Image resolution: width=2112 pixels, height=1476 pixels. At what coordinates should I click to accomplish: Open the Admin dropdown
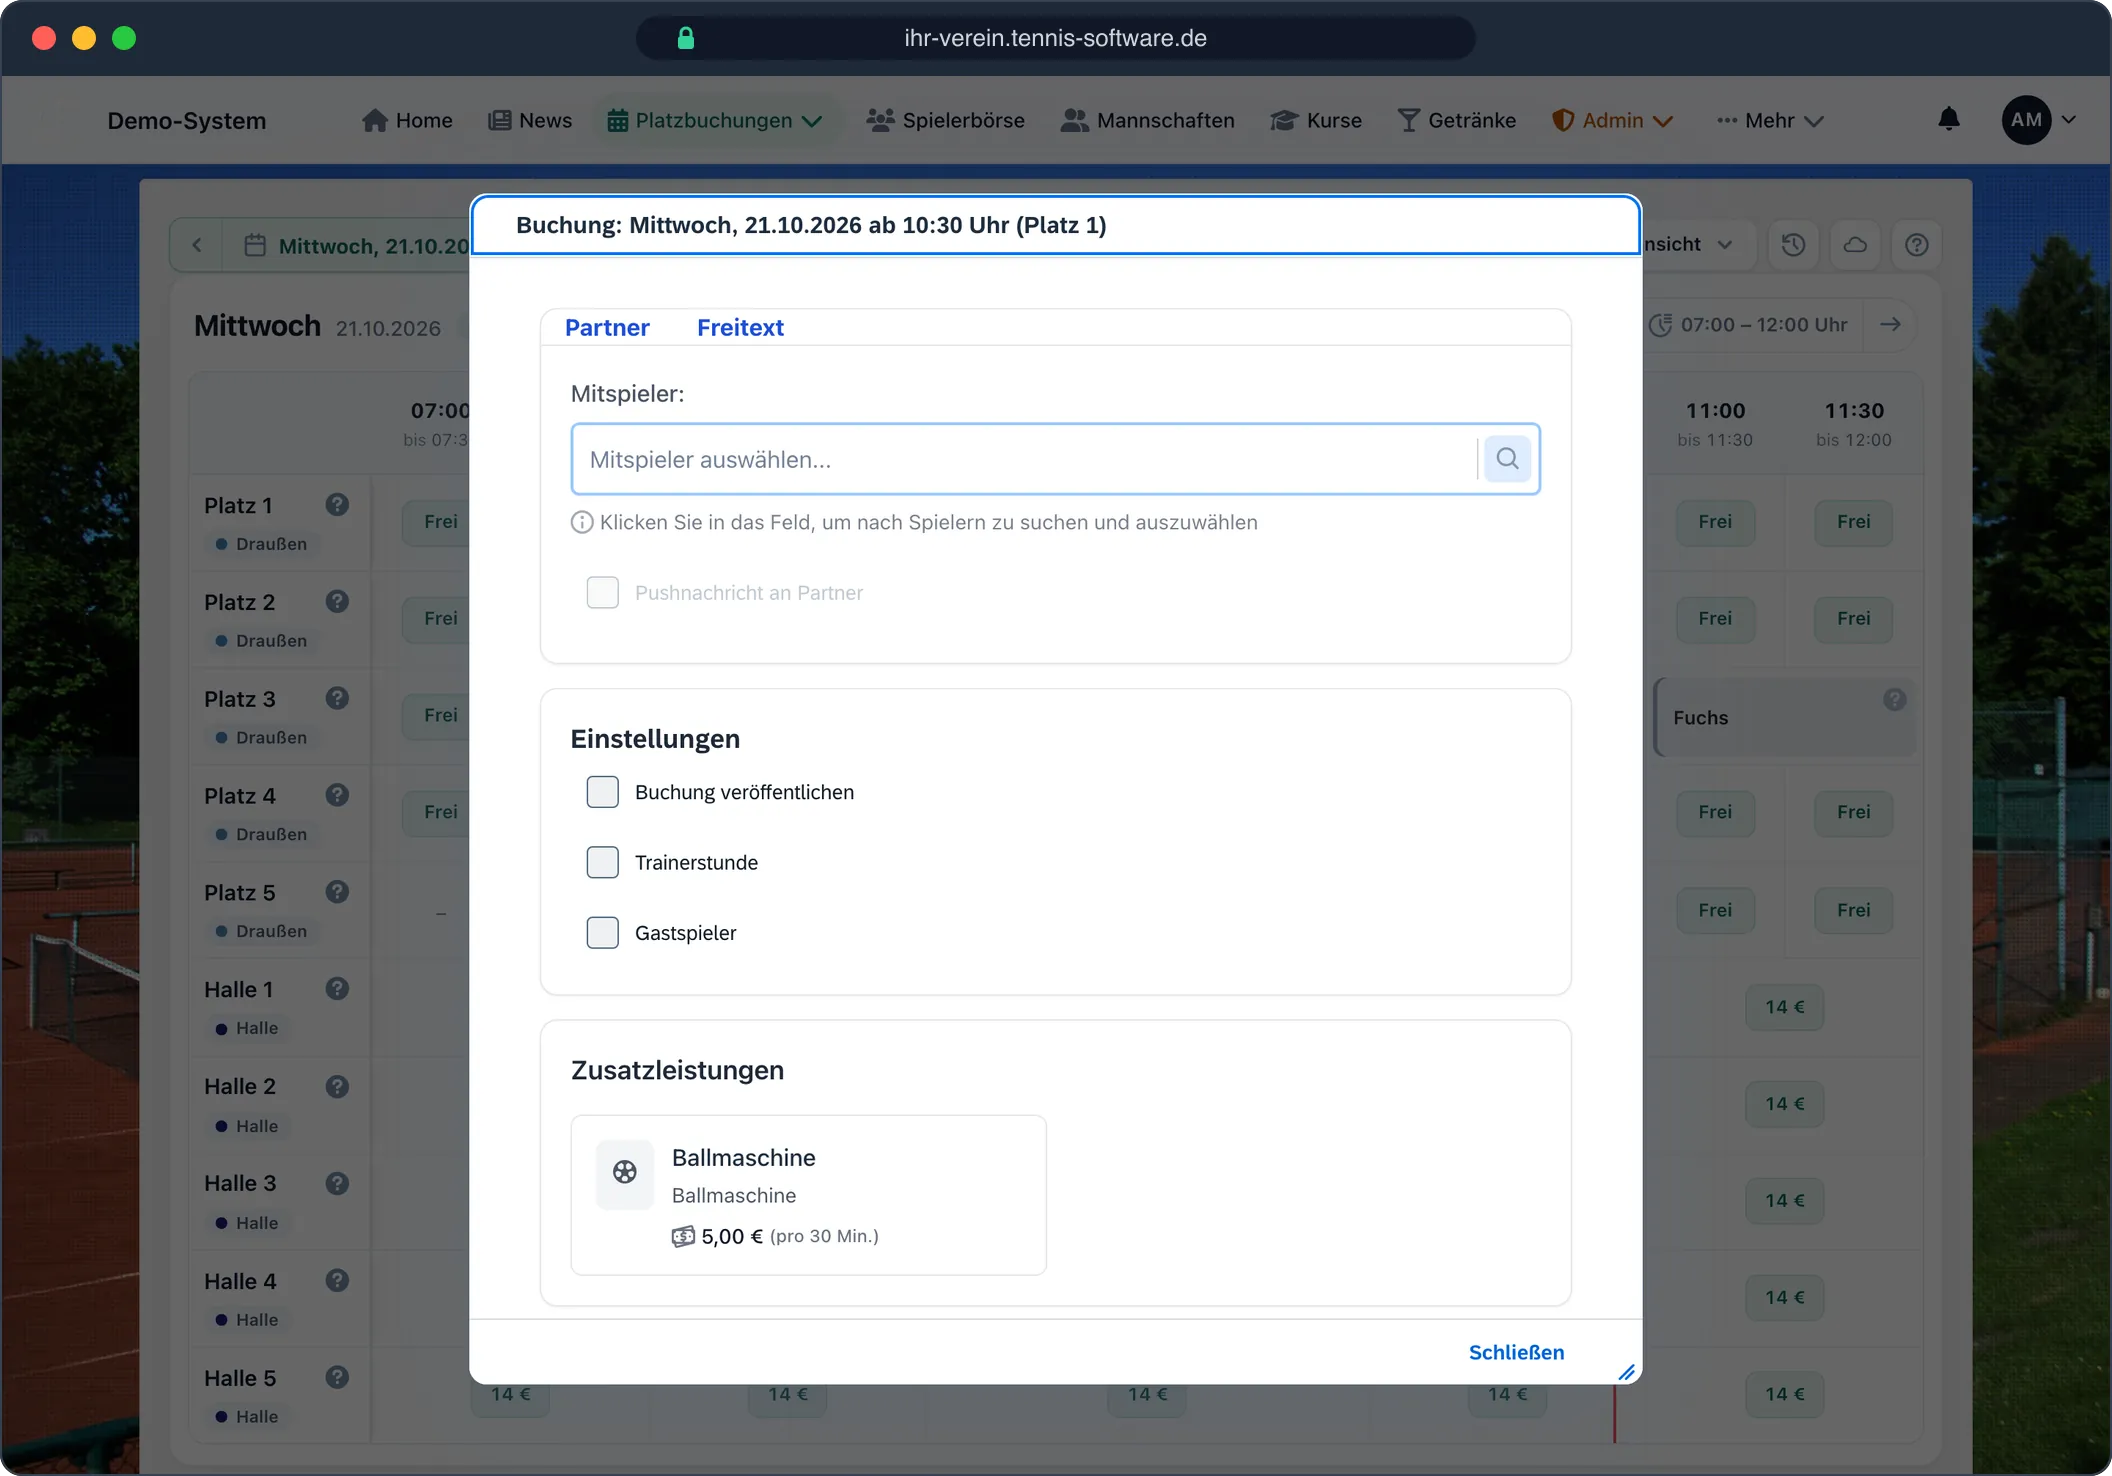(1612, 120)
